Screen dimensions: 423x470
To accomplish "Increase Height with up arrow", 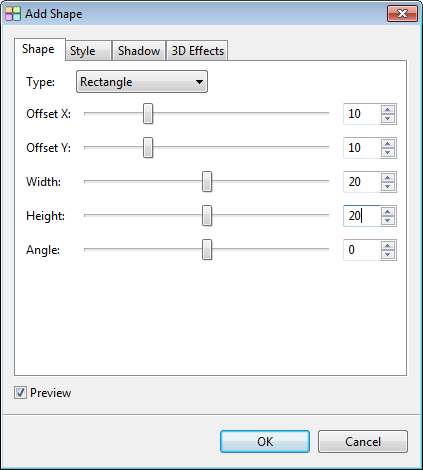I will coord(388,212).
